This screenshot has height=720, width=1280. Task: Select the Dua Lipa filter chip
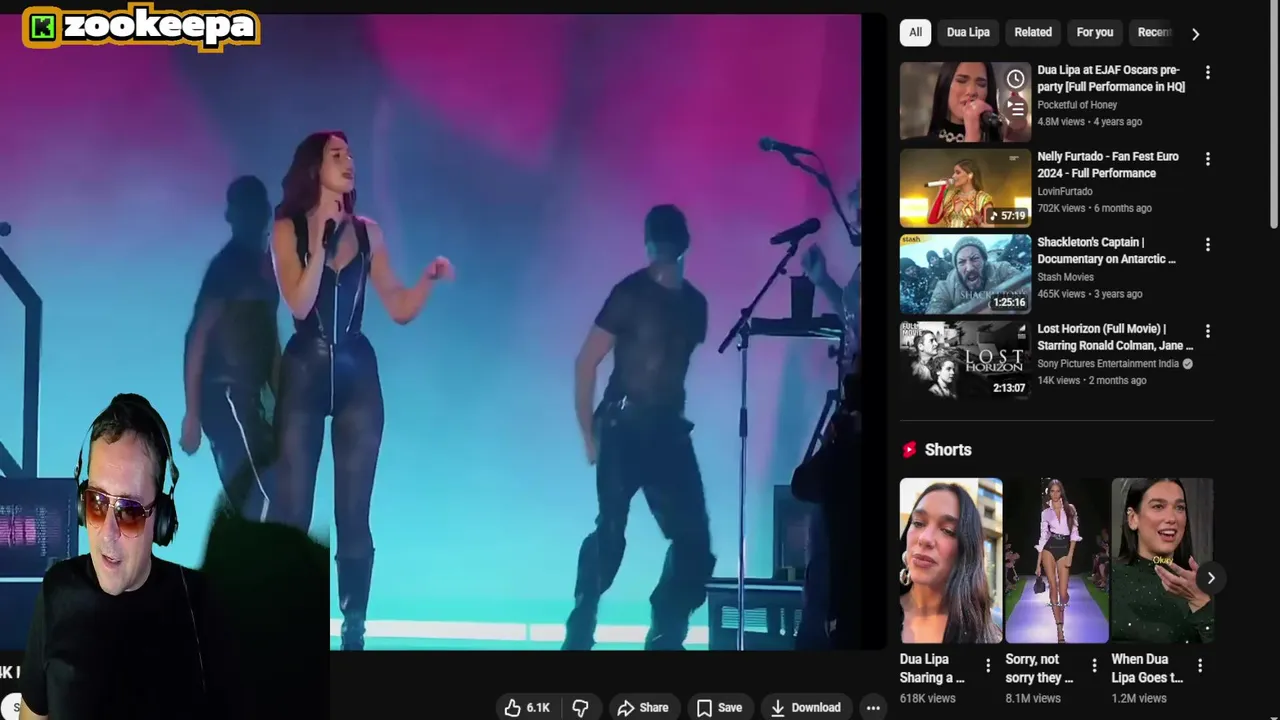(968, 32)
